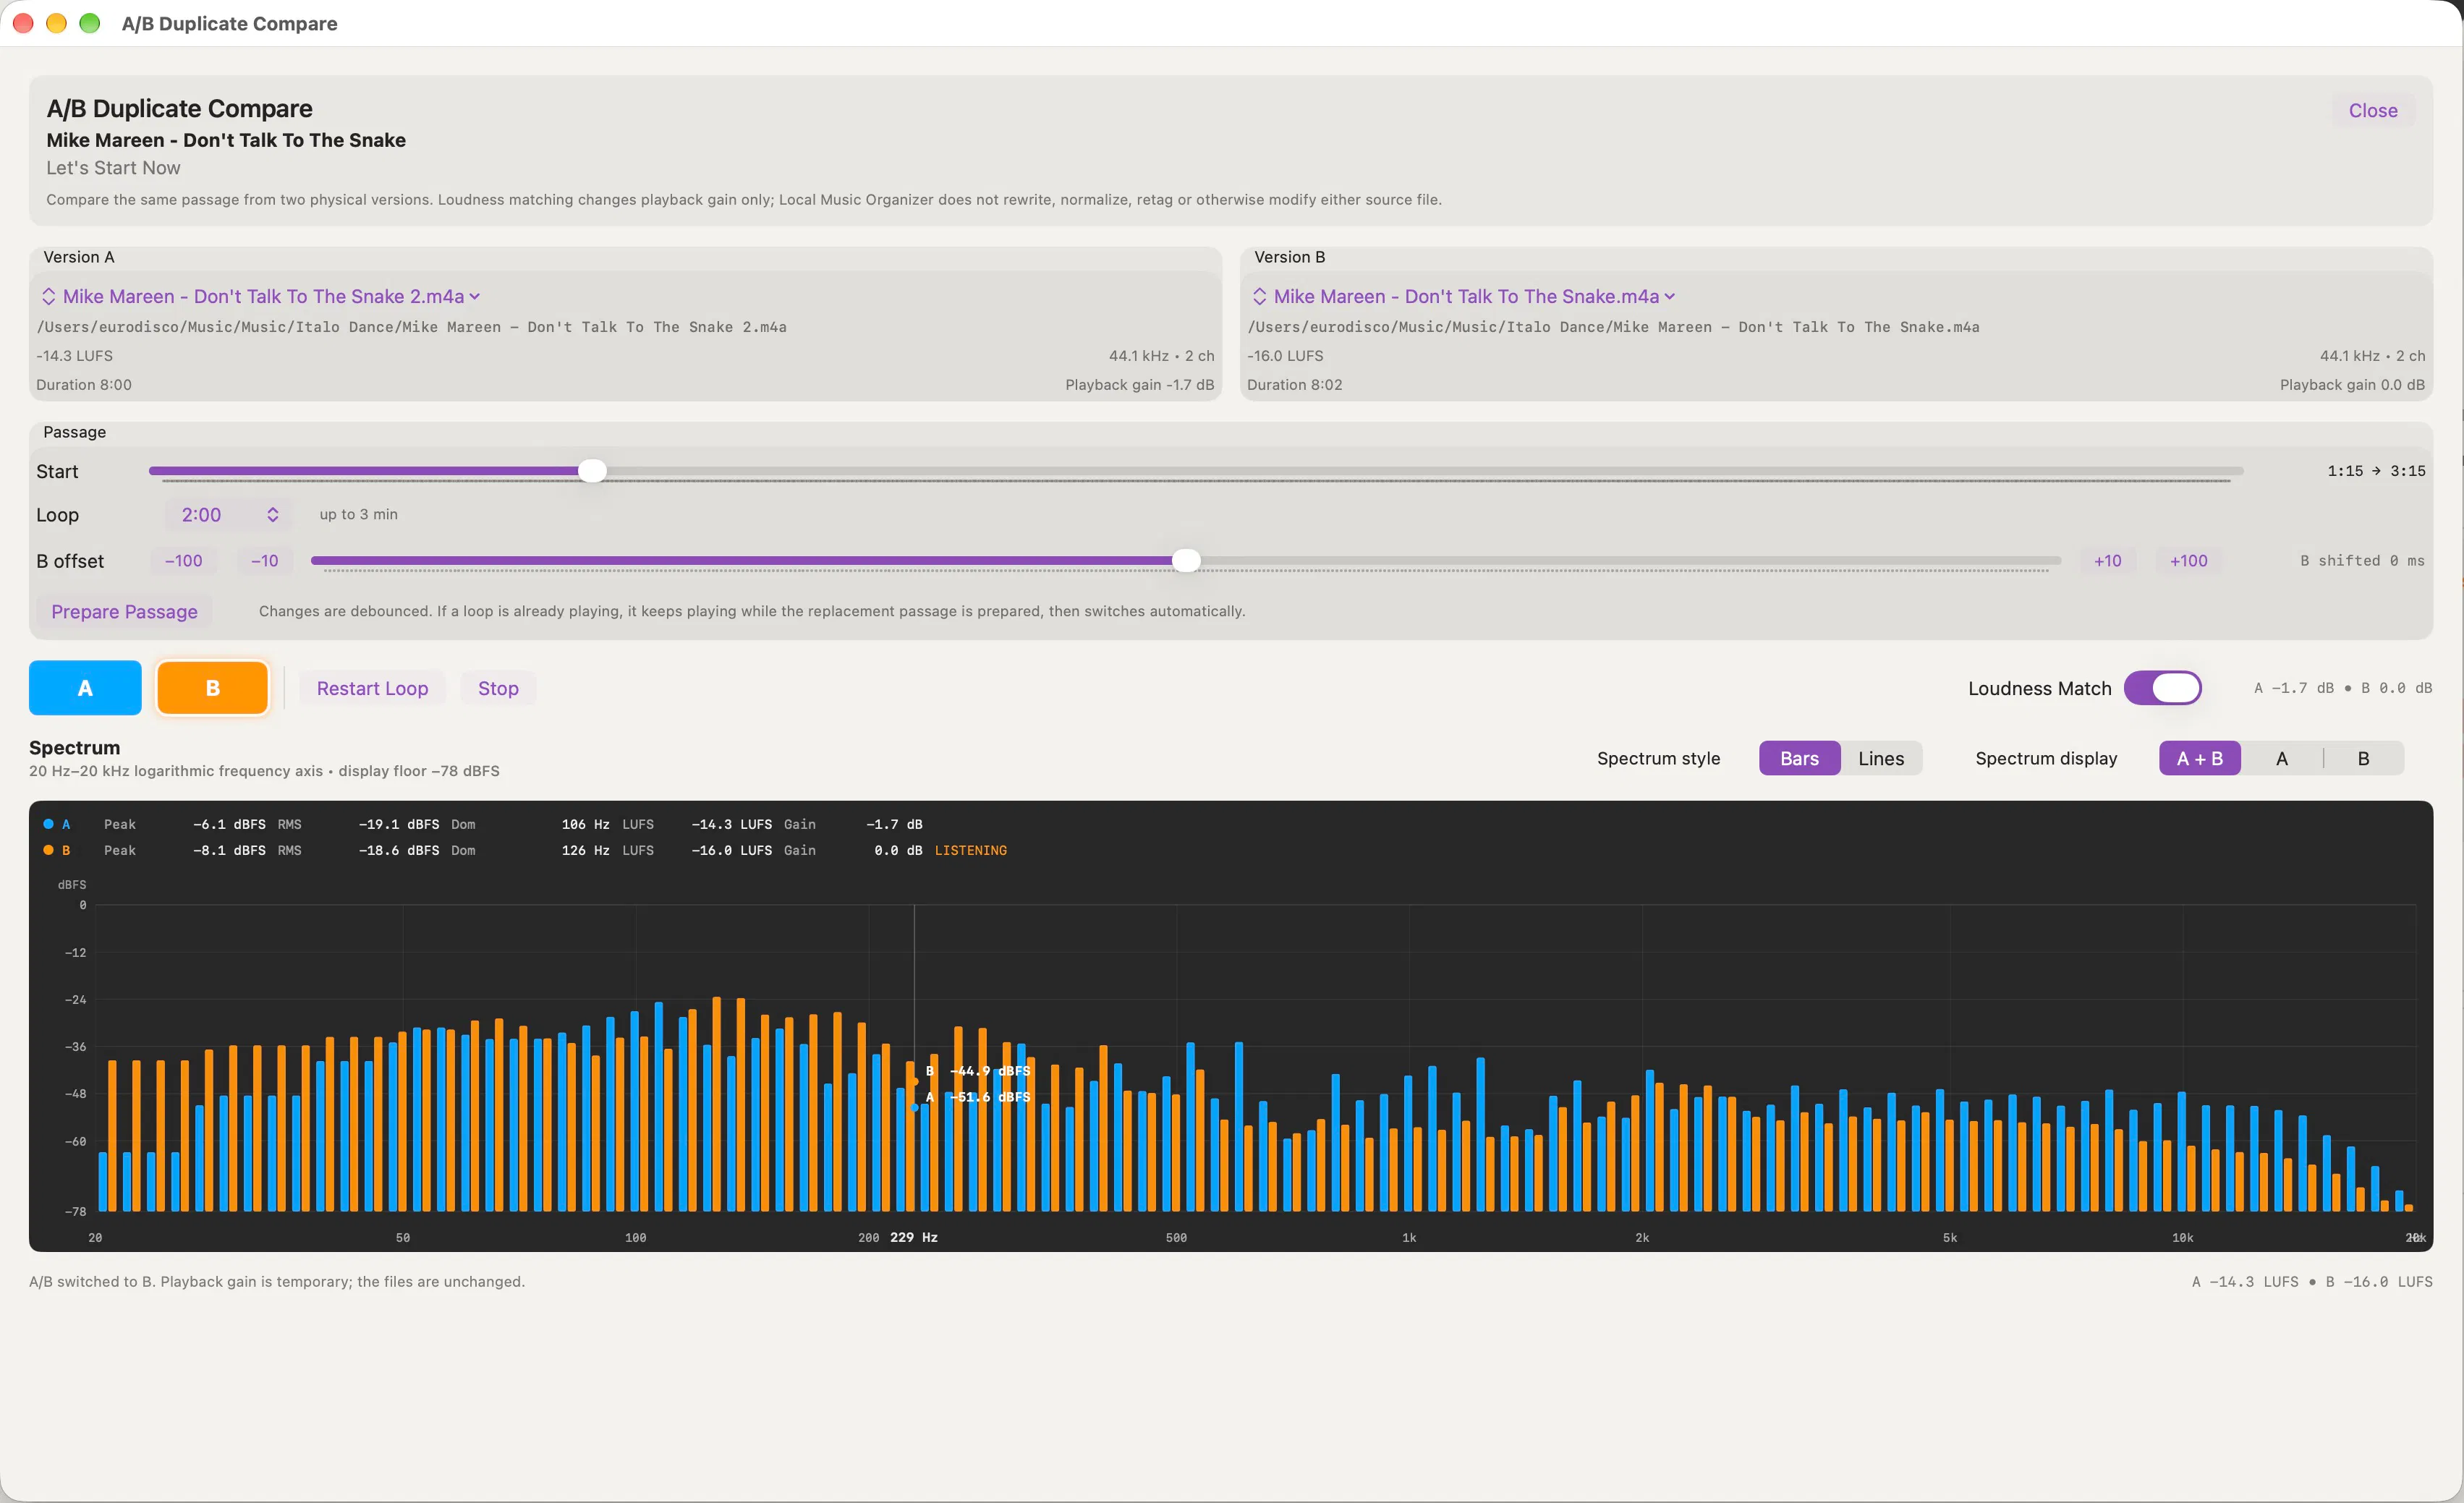Show A + B in spectrum display
The height and width of the screenshot is (1503, 2464).
[2199, 758]
